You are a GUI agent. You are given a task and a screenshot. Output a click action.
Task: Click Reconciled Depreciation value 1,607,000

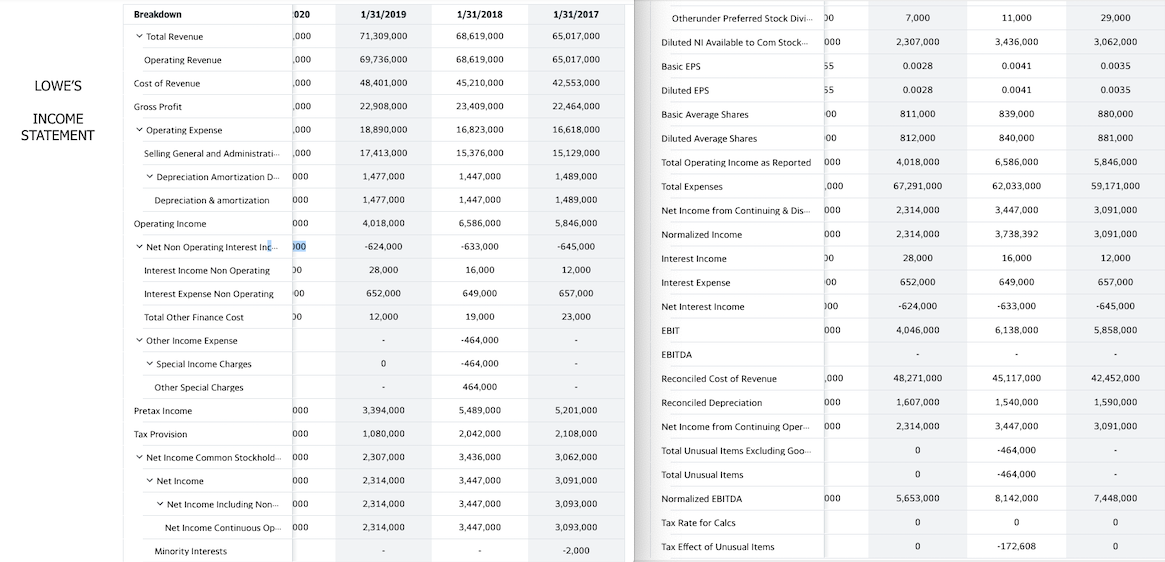[x=918, y=403]
